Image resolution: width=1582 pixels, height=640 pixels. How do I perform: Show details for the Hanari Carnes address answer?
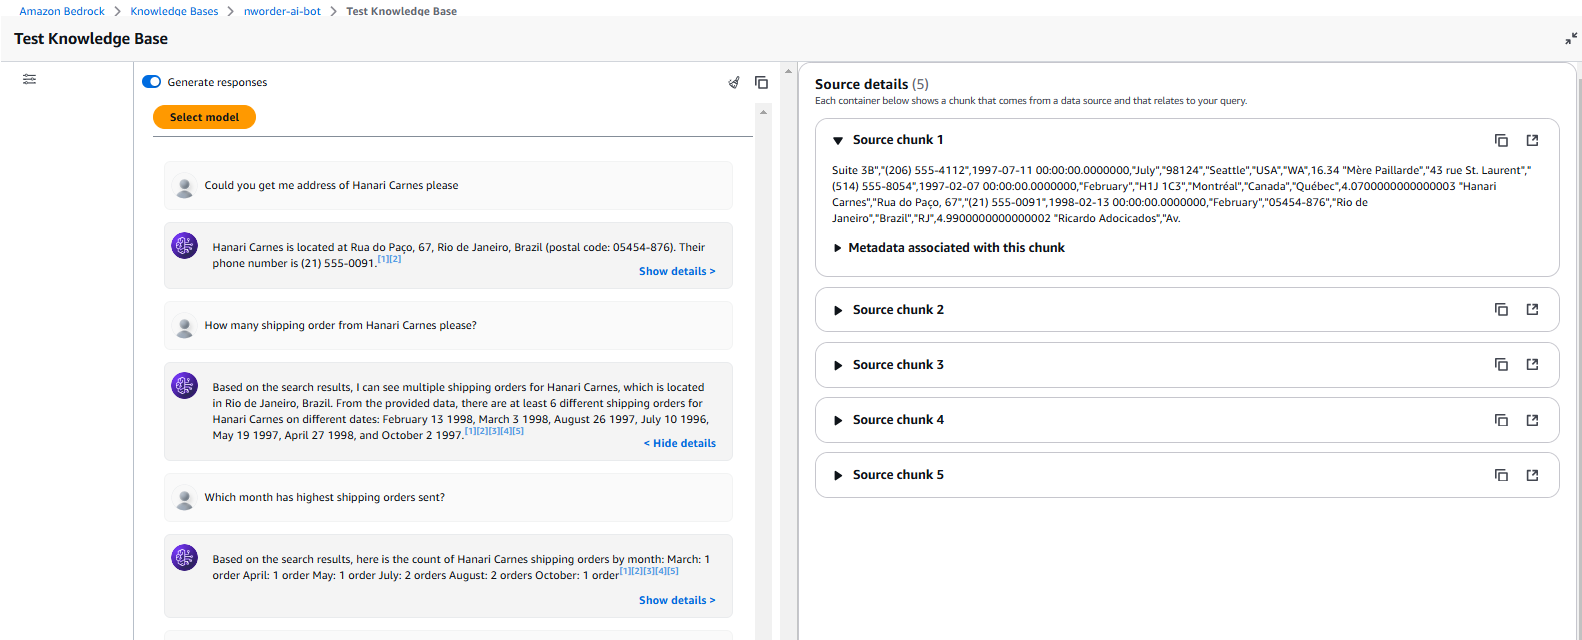(677, 271)
